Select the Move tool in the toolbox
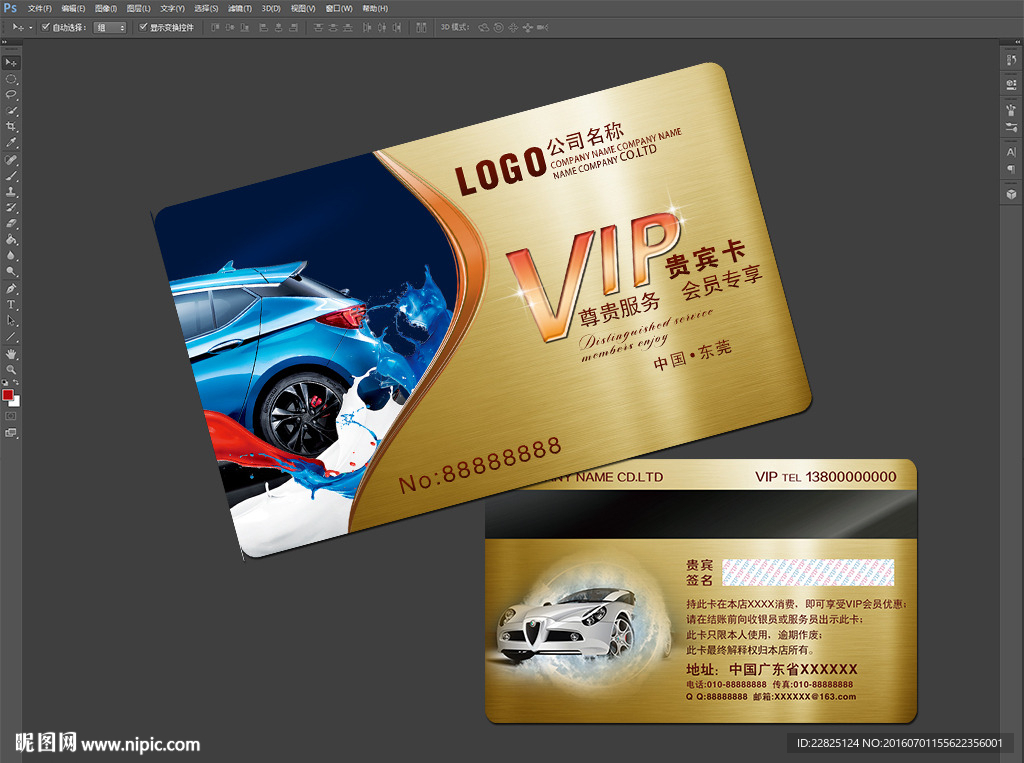Image resolution: width=1024 pixels, height=763 pixels. 11,63
